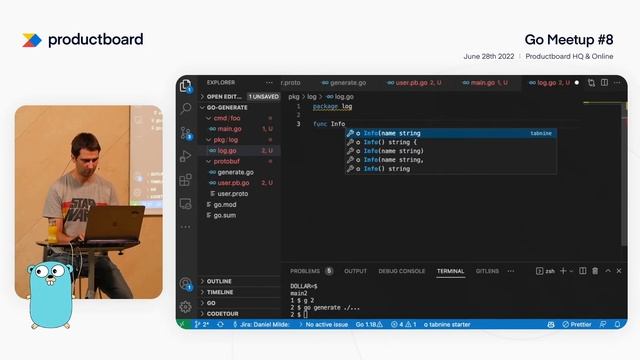Image resolution: width=640 pixels, height=360 pixels.
Task: Click the open changes compare icon
Action: coord(591,82)
